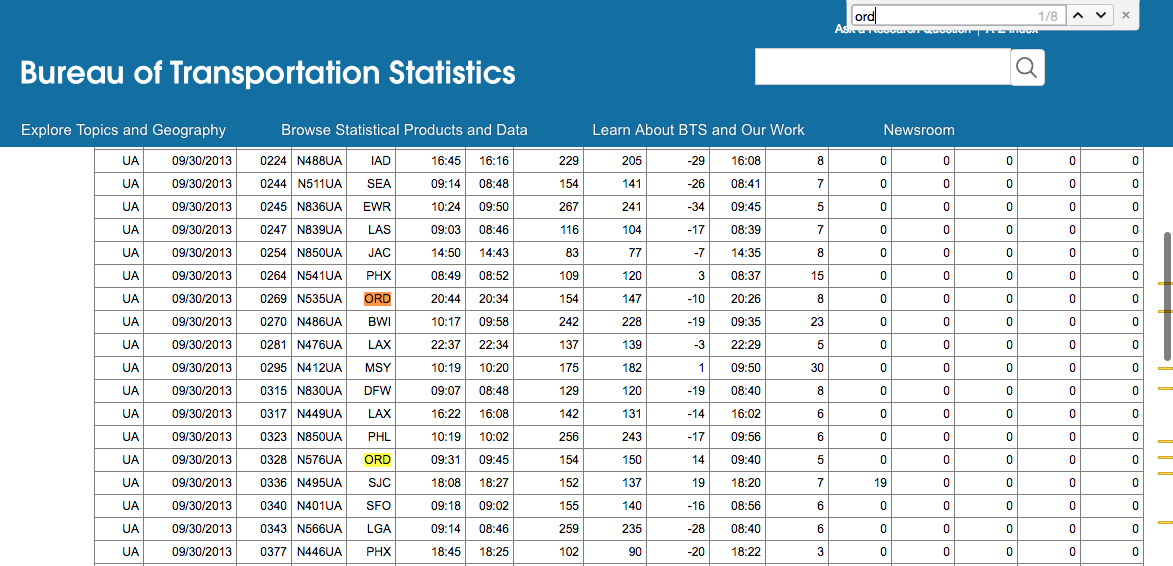Click time 16:45 in IAD row
This screenshot has width=1173, height=566.
pos(445,161)
